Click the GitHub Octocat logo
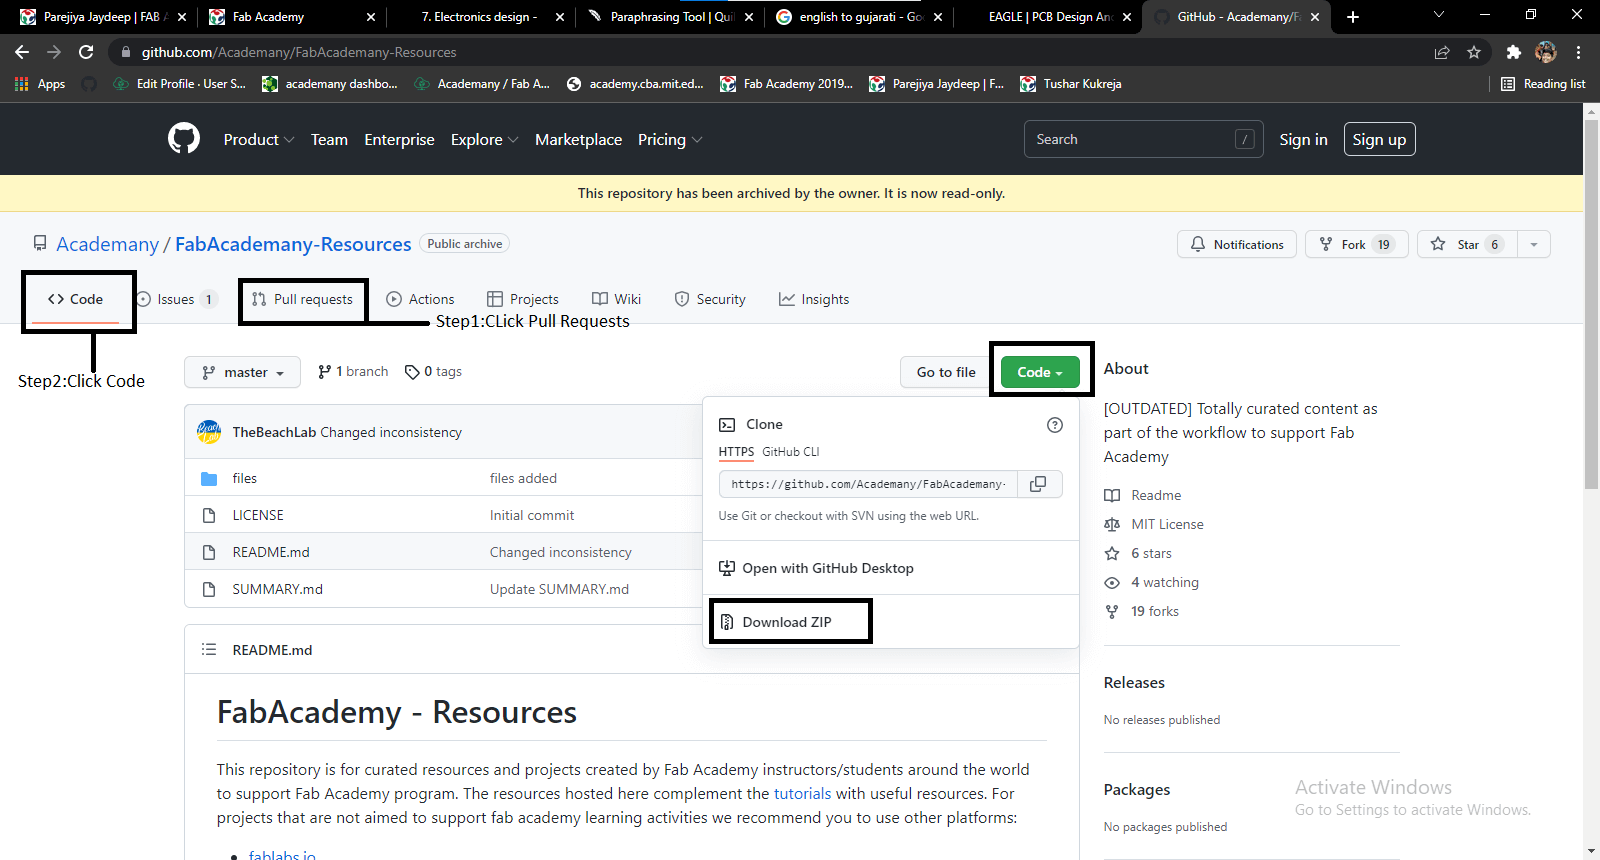 pos(184,139)
